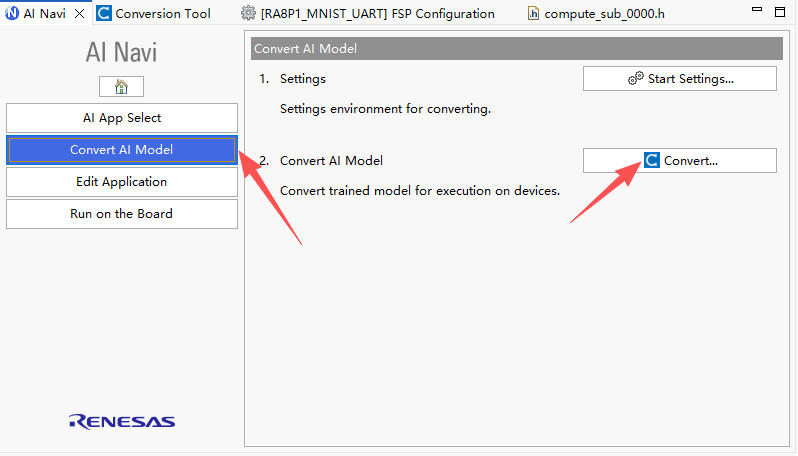The height and width of the screenshot is (456, 798).
Task: Click 'Convert trained model for execution on devices.' text
Action: point(420,191)
